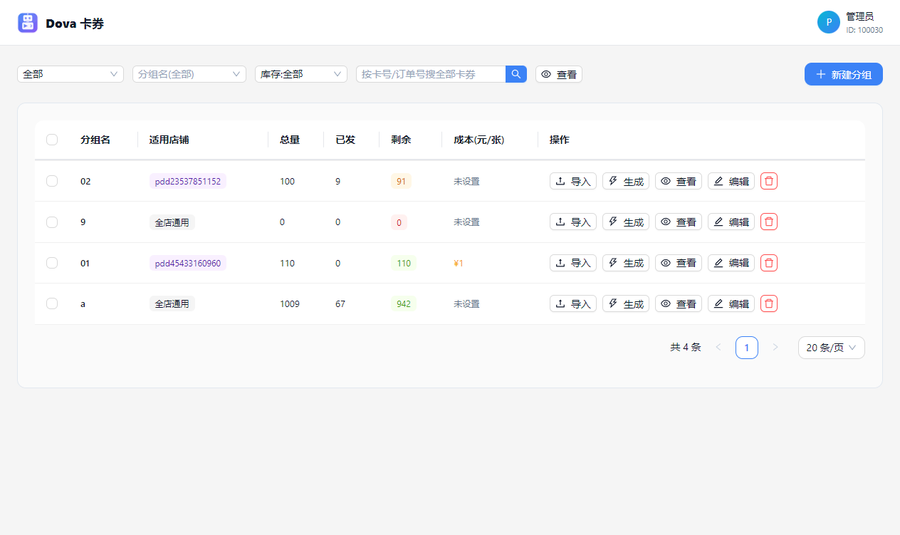
Task: Click 全店通用 tag in group a row
Action: pyautogui.click(x=172, y=304)
